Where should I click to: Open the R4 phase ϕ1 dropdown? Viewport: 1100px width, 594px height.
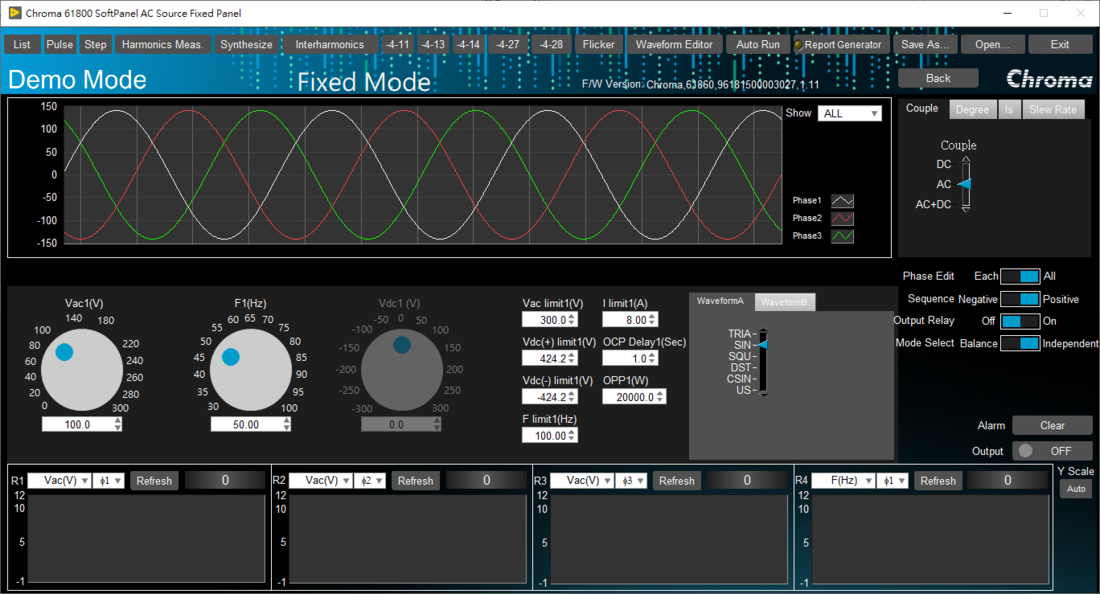click(x=892, y=481)
